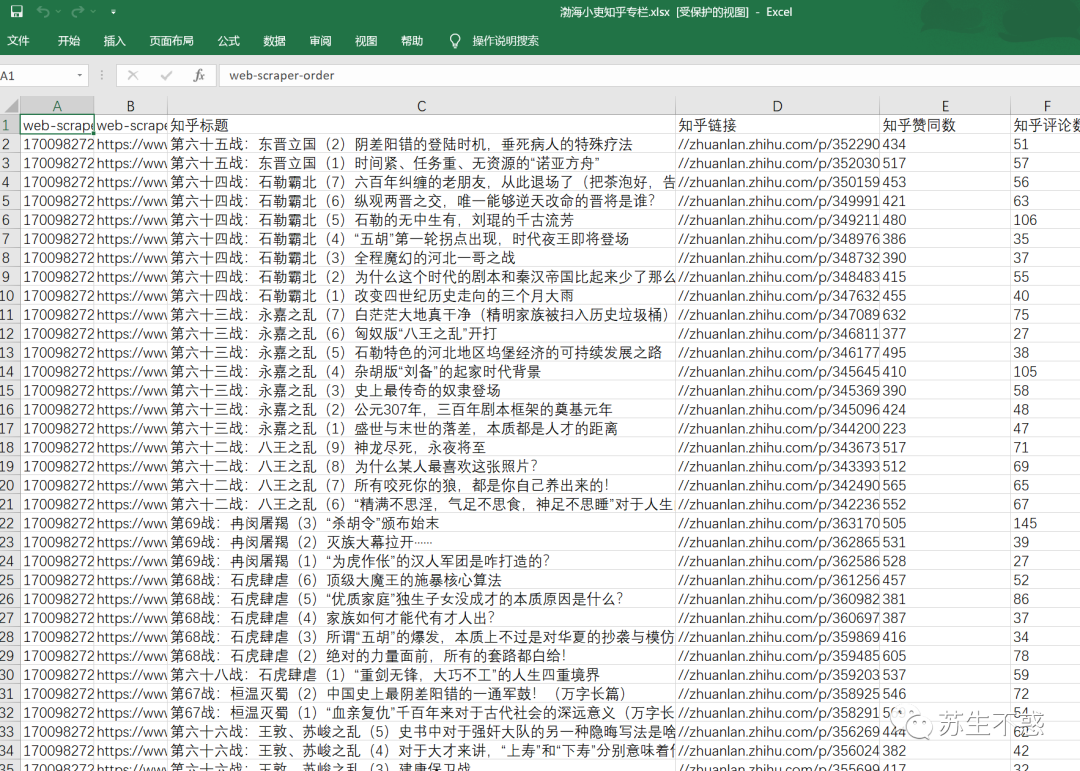The image size is (1080, 771).
Task: Click cell A1 web-scraper-order
Action: pos(57,125)
